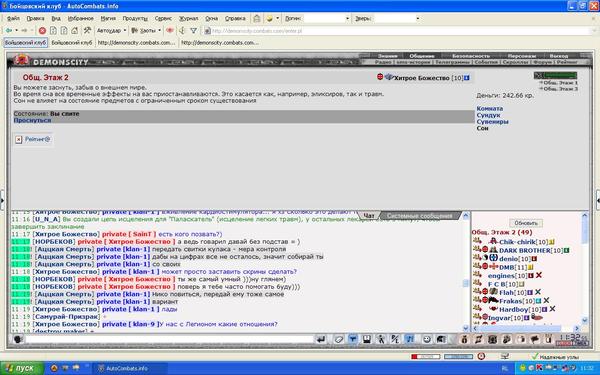Click the player name Ingvar in user list
The height and width of the screenshot is (375, 600).
pos(499,318)
